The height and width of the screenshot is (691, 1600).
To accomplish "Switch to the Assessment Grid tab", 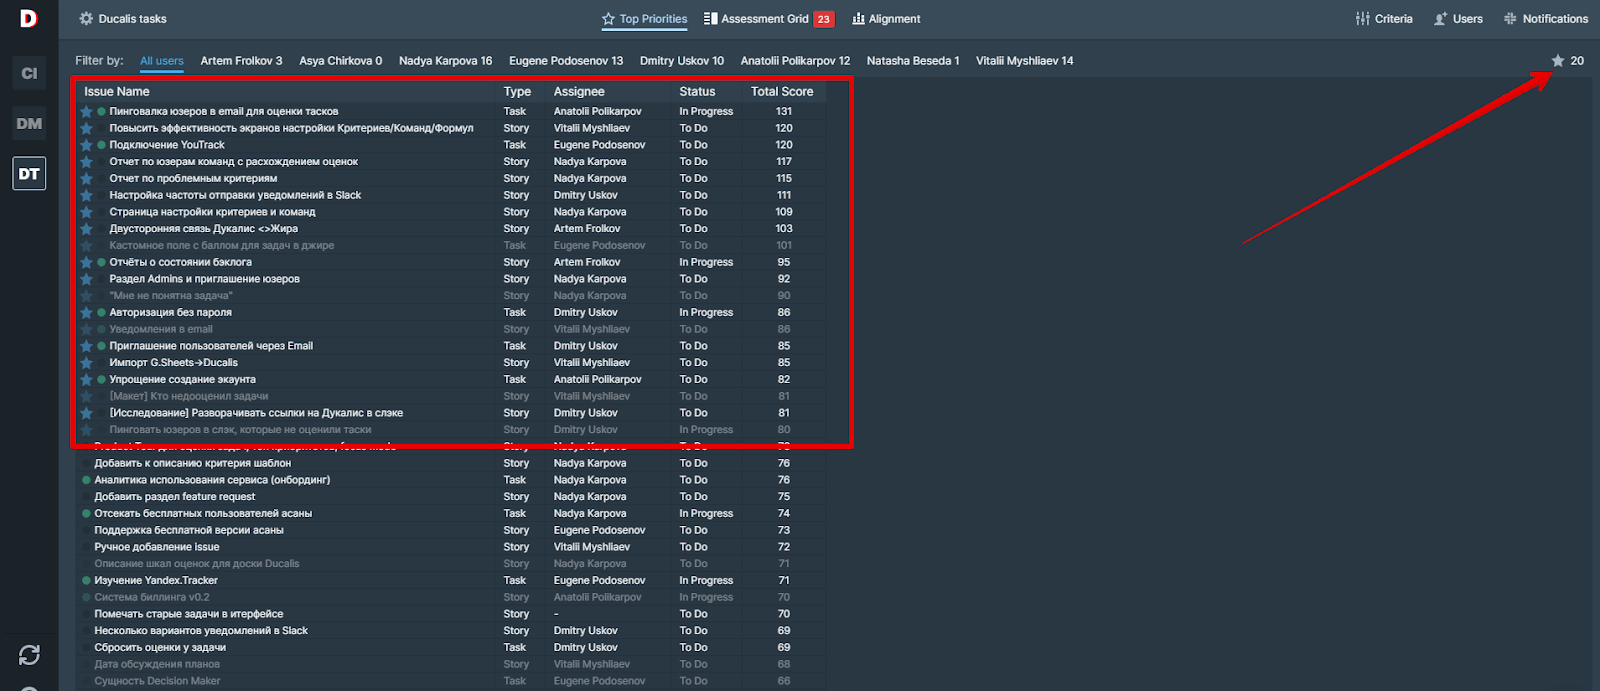I will (764, 19).
